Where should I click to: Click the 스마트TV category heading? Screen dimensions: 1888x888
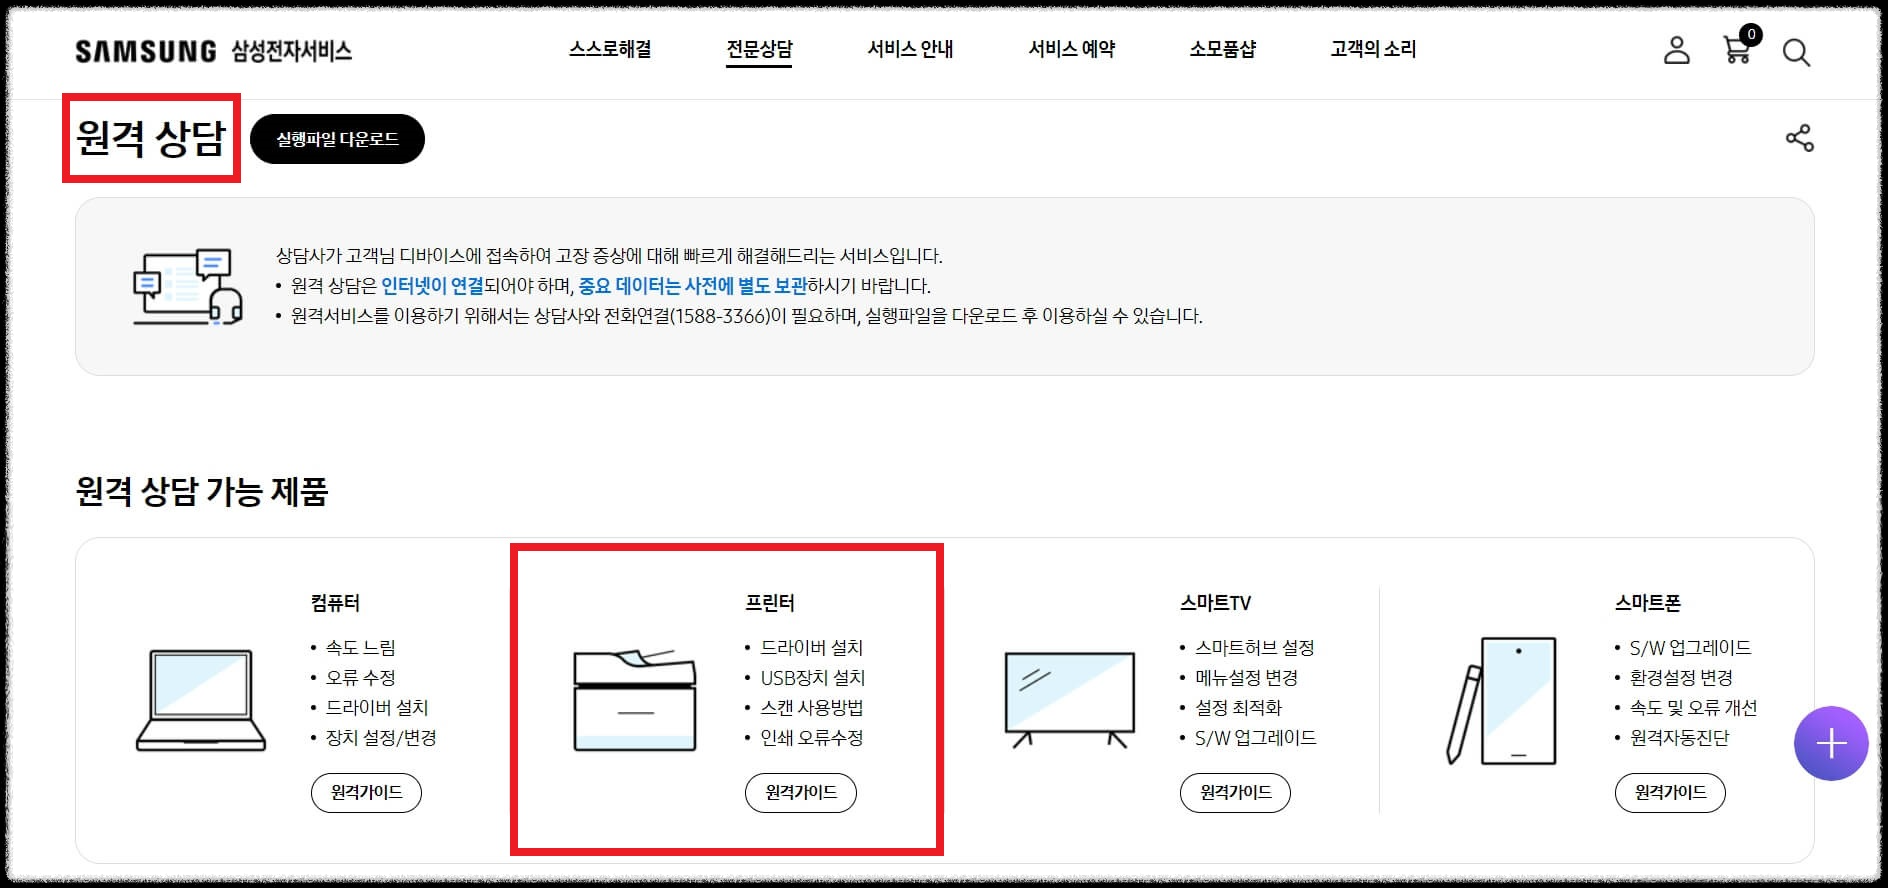tap(1215, 603)
